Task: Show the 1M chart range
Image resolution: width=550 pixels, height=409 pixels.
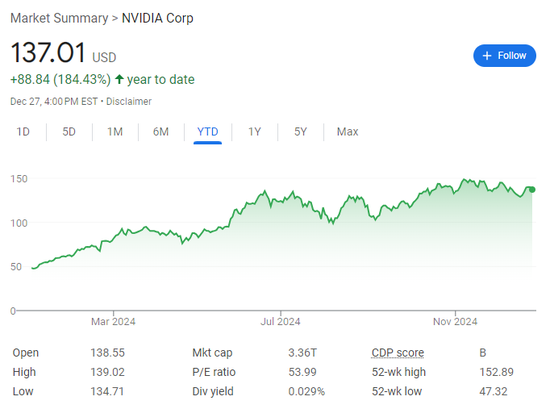Action: pyautogui.click(x=115, y=132)
